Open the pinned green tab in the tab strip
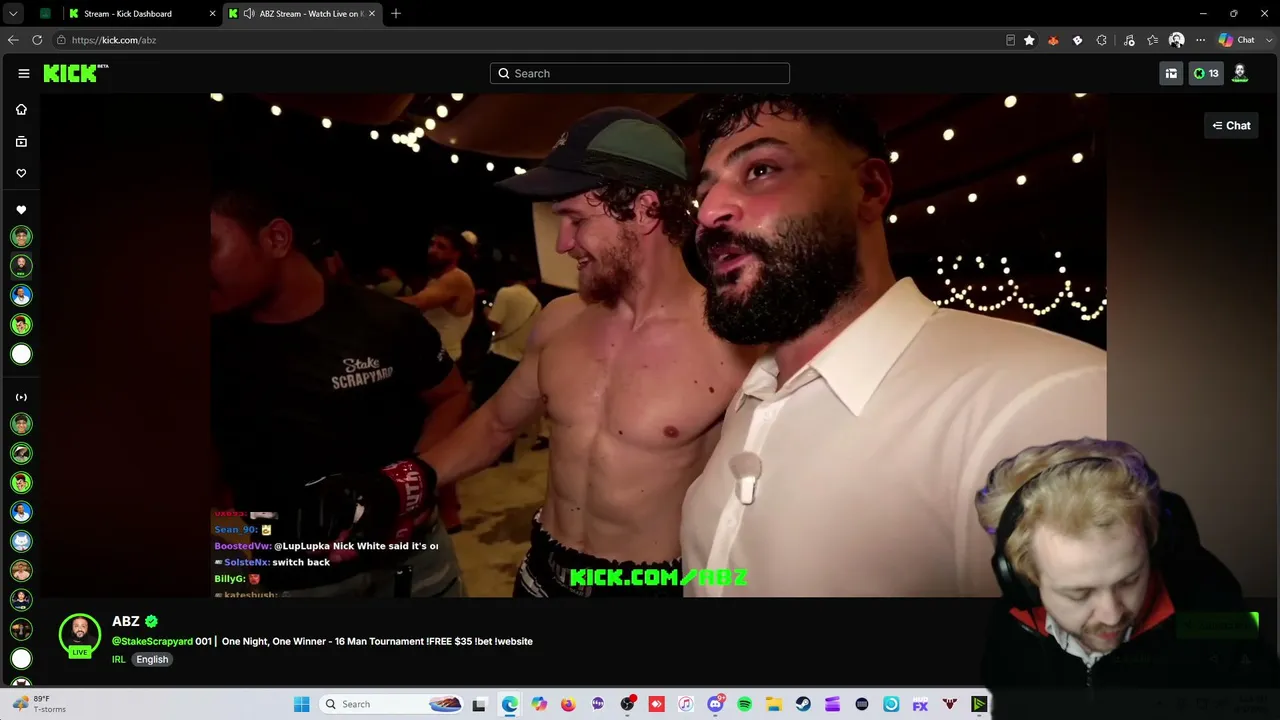 pos(45,13)
